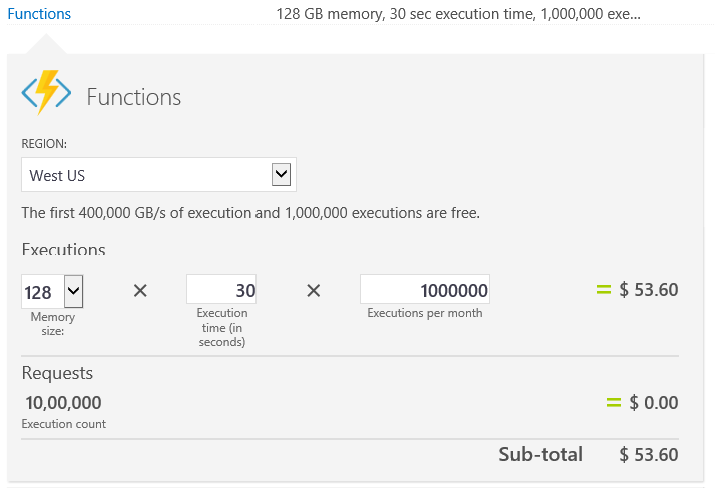The width and height of the screenshot is (715, 488).
Task: Click the 10,00,000 execution count value
Action: 62,403
